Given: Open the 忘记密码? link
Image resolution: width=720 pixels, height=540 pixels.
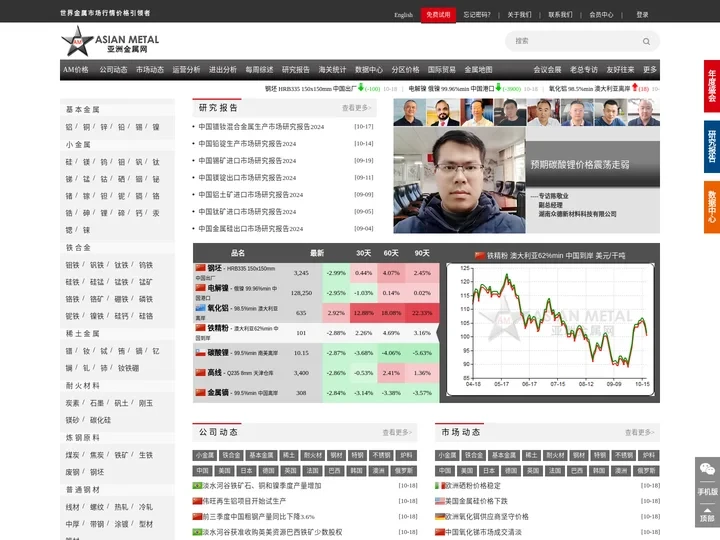Looking at the screenshot, I should [x=477, y=15].
